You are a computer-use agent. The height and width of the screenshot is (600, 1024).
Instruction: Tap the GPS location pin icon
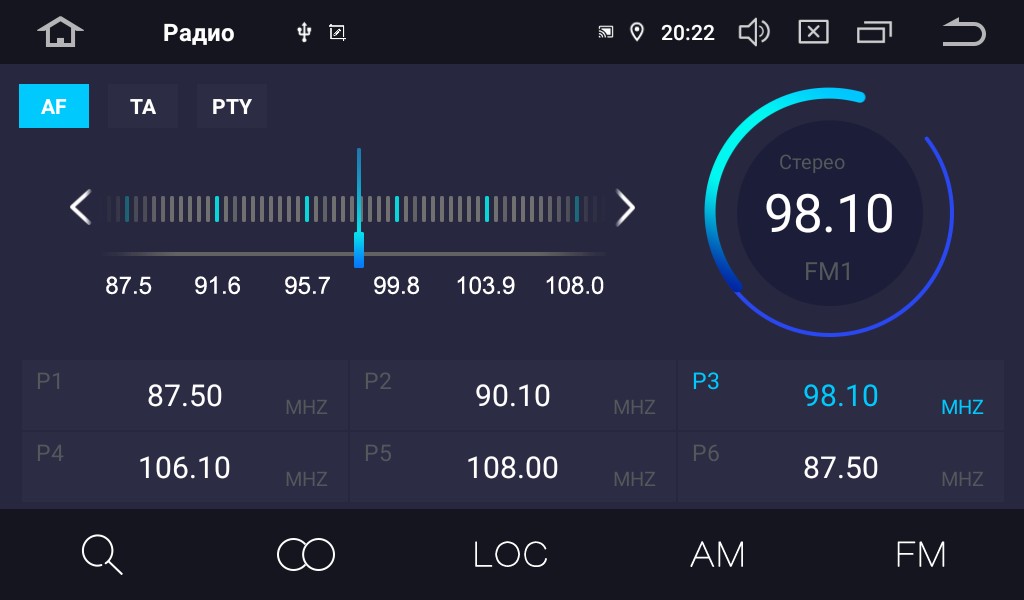636,32
